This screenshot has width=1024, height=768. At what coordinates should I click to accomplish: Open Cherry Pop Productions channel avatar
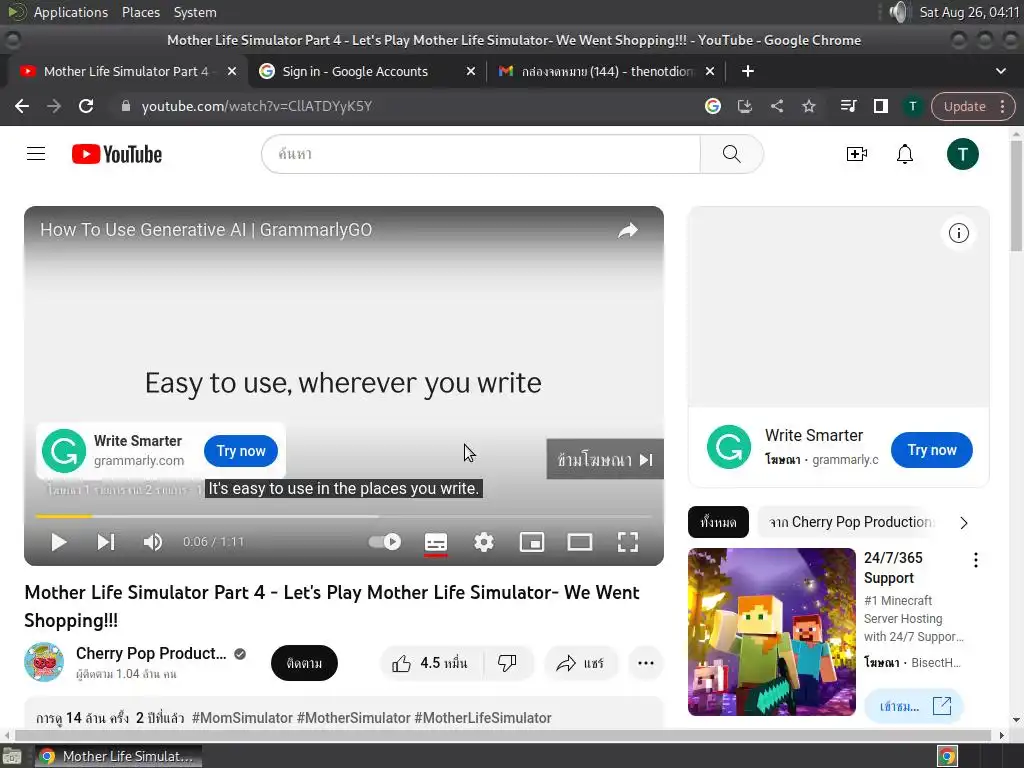pos(44,662)
